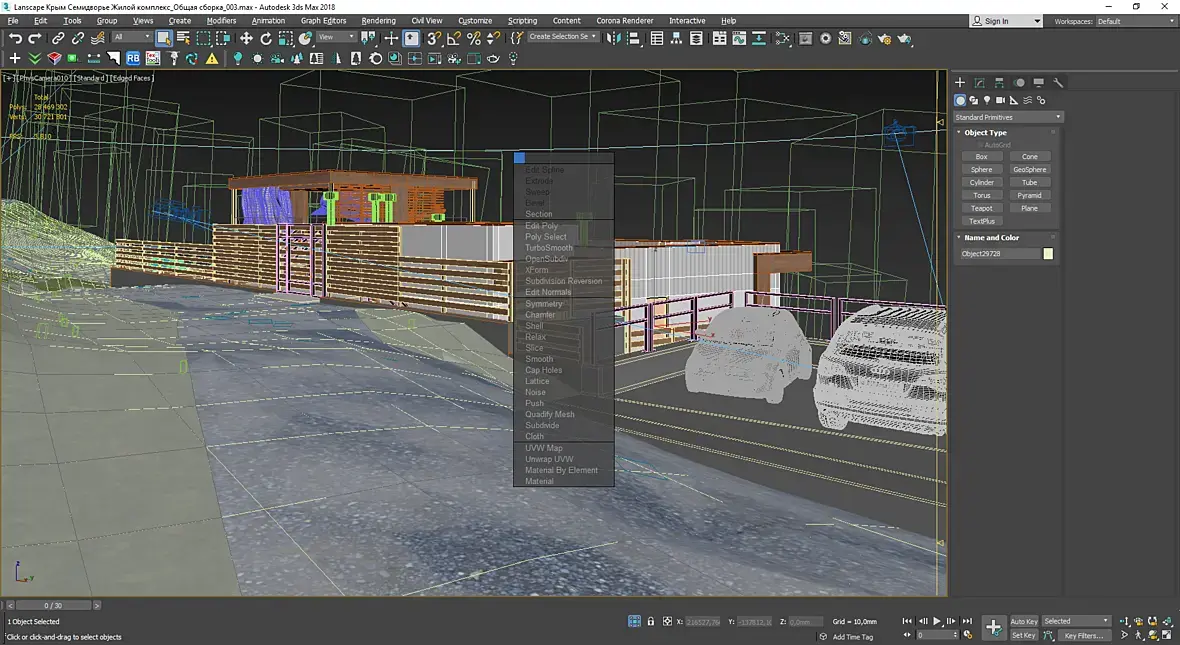Choose TurboSmooth from the modifier list
Image resolution: width=1180 pixels, height=645 pixels.
[549, 248]
